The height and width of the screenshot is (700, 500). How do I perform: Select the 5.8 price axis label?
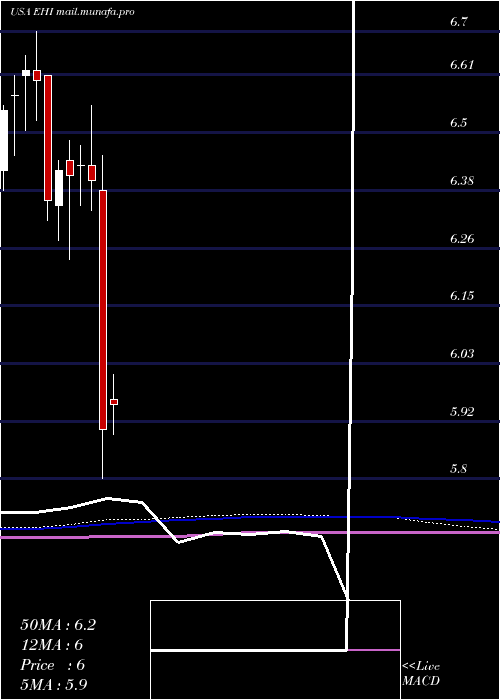459,469
